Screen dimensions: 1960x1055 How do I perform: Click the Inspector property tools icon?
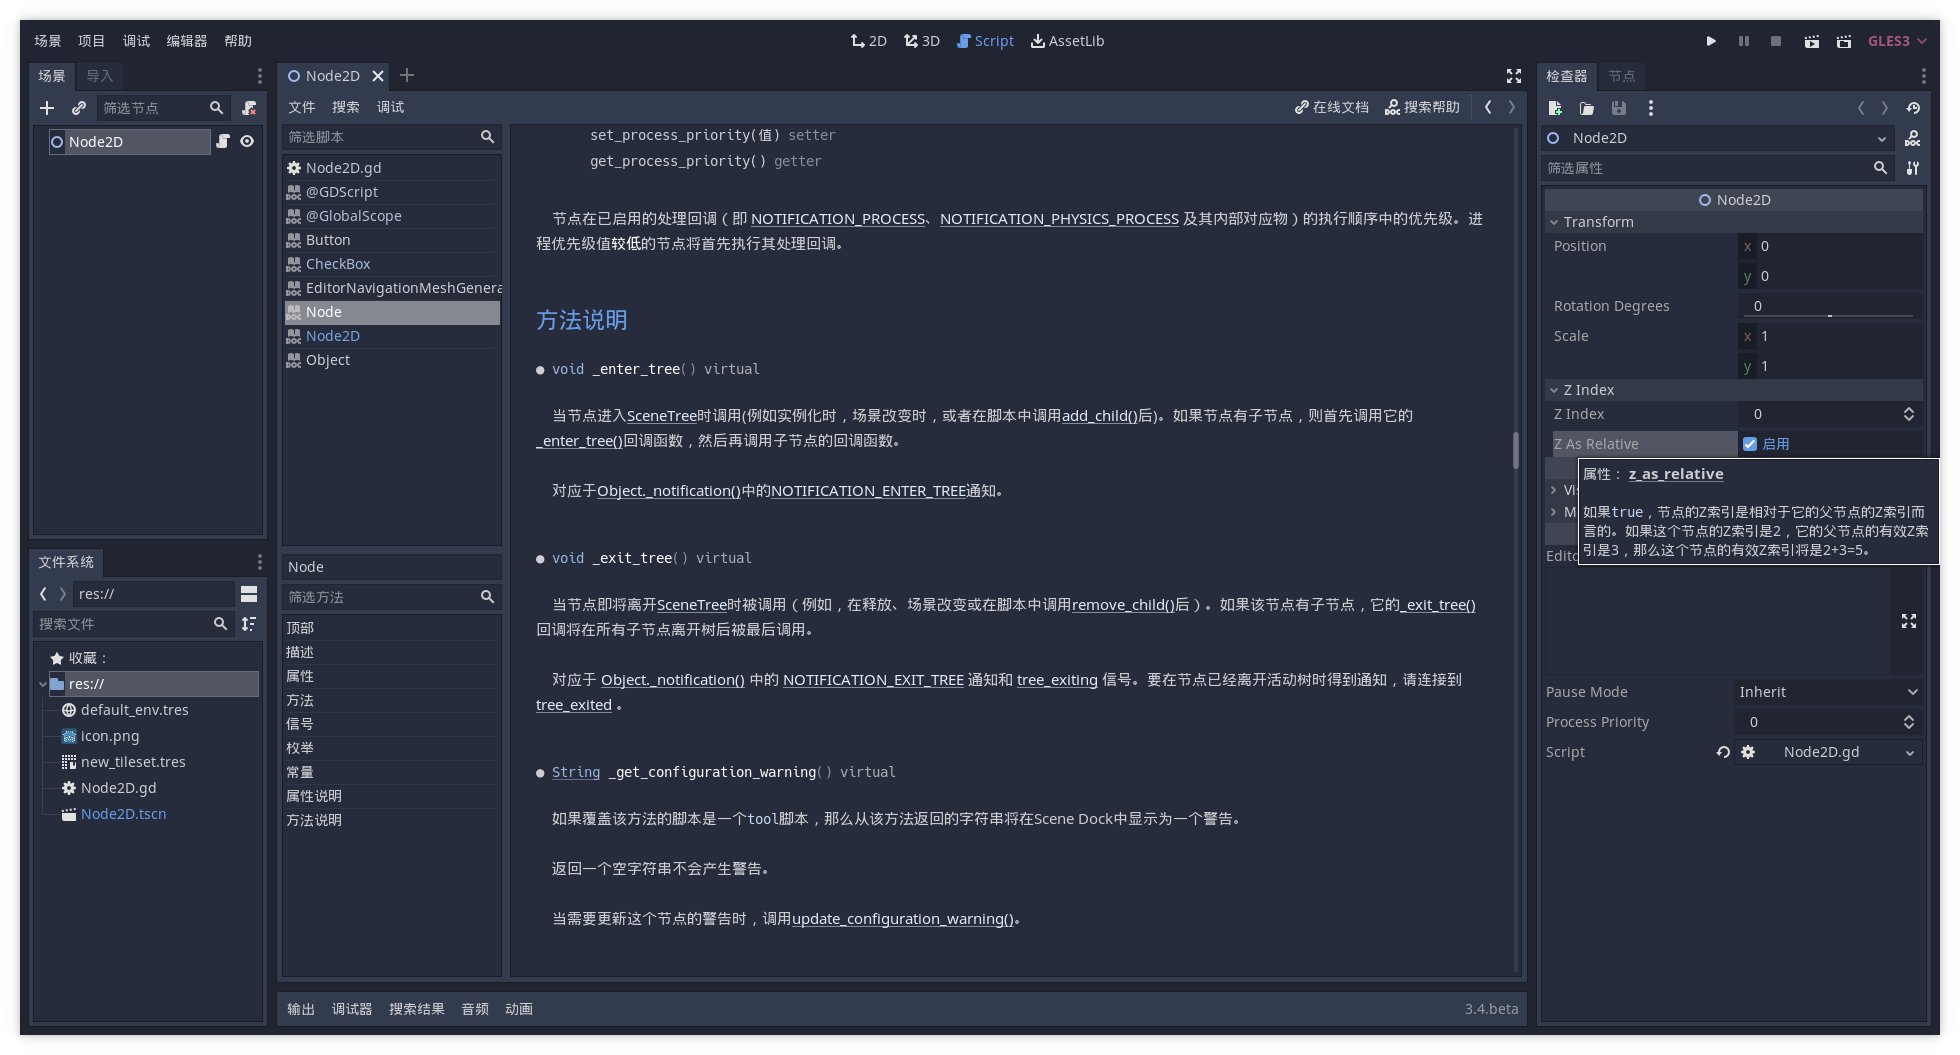pyautogui.click(x=1912, y=168)
